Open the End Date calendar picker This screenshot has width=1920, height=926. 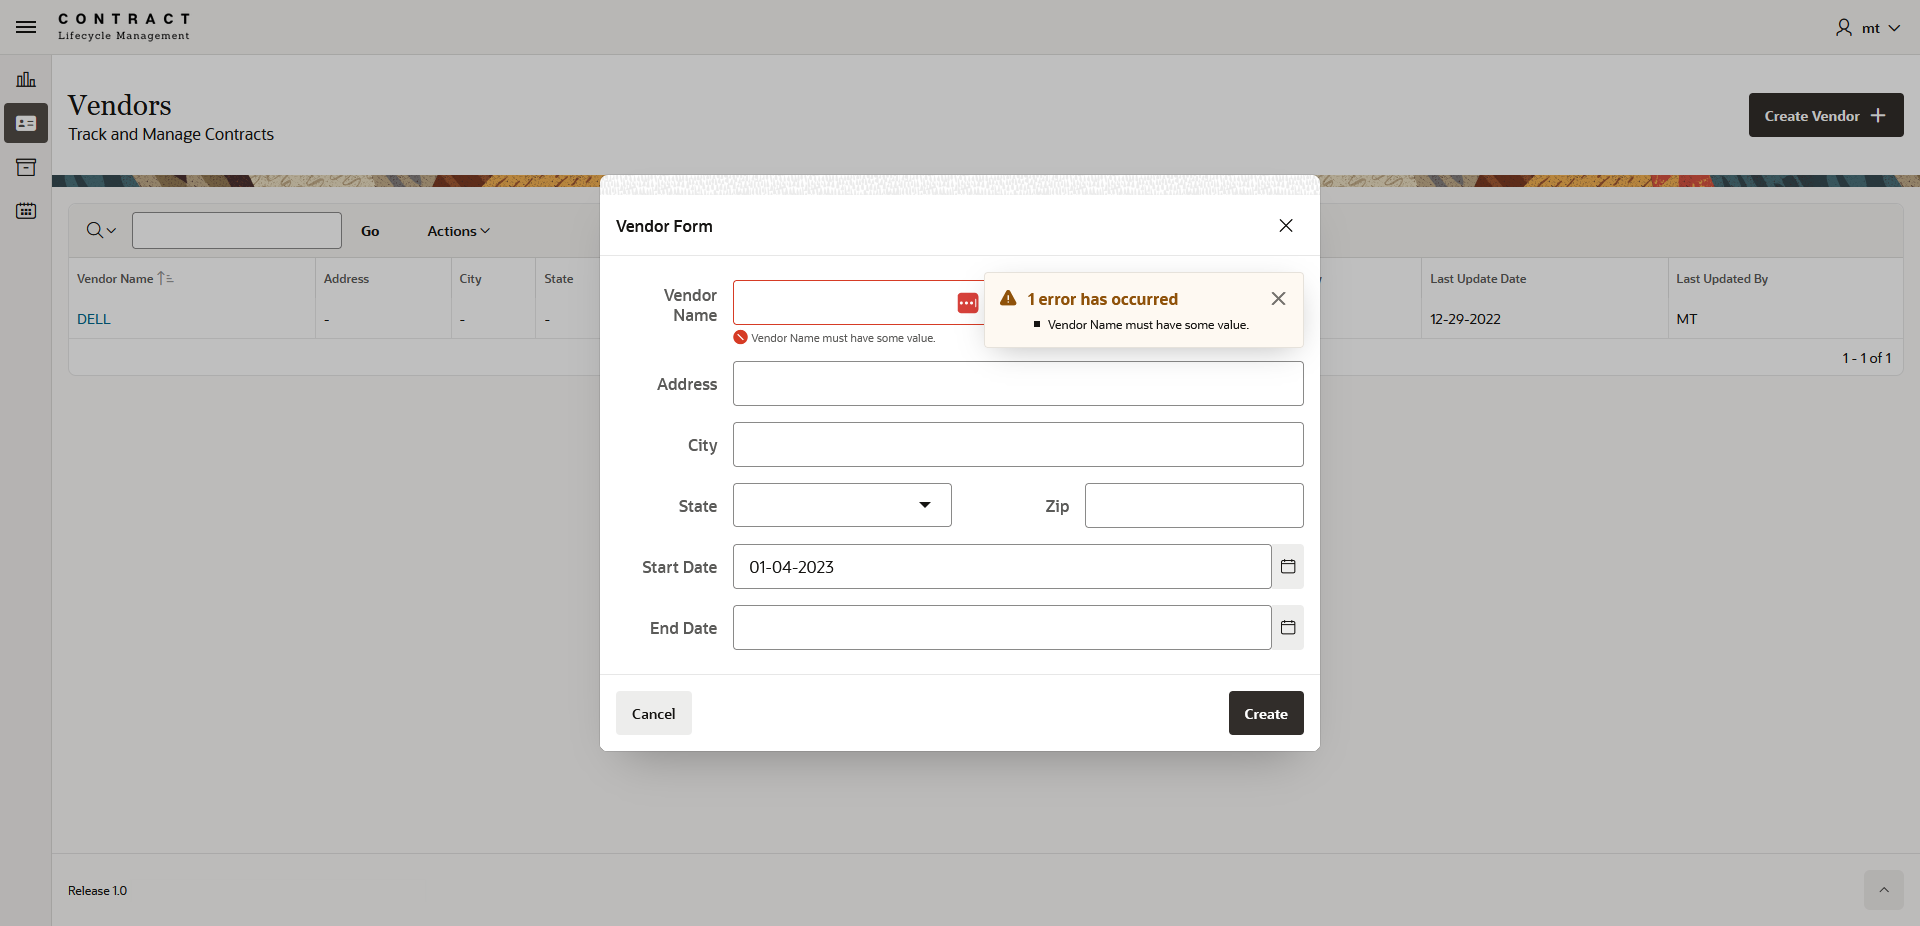click(x=1288, y=628)
